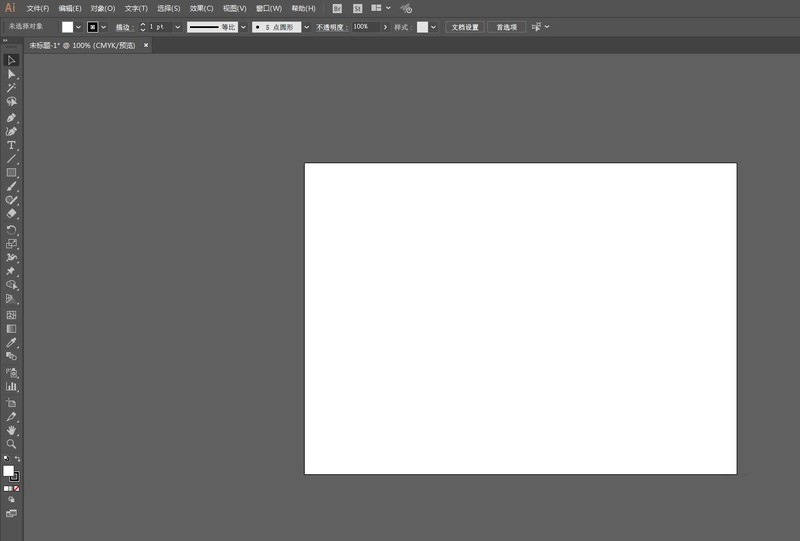This screenshot has width=800, height=541.
Task: Select the Pen tool
Action: pos(11,118)
